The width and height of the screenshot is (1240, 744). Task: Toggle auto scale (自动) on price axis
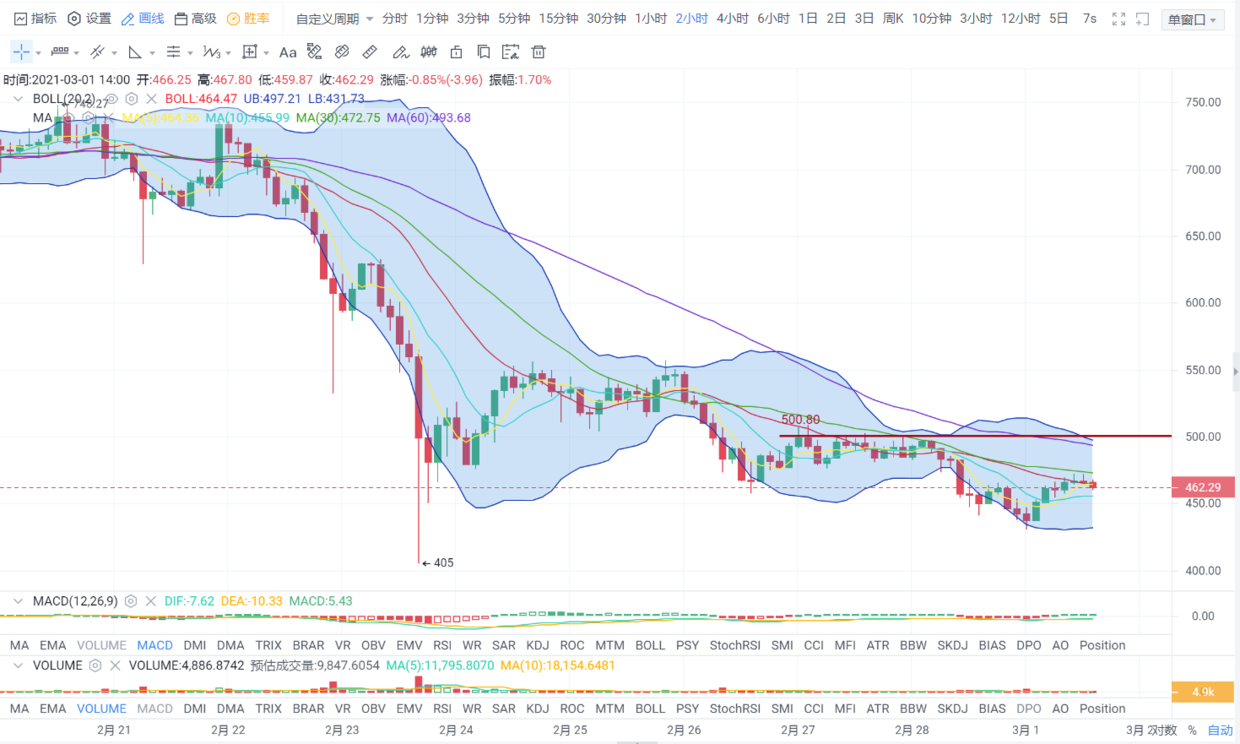tap(1220, 730)
